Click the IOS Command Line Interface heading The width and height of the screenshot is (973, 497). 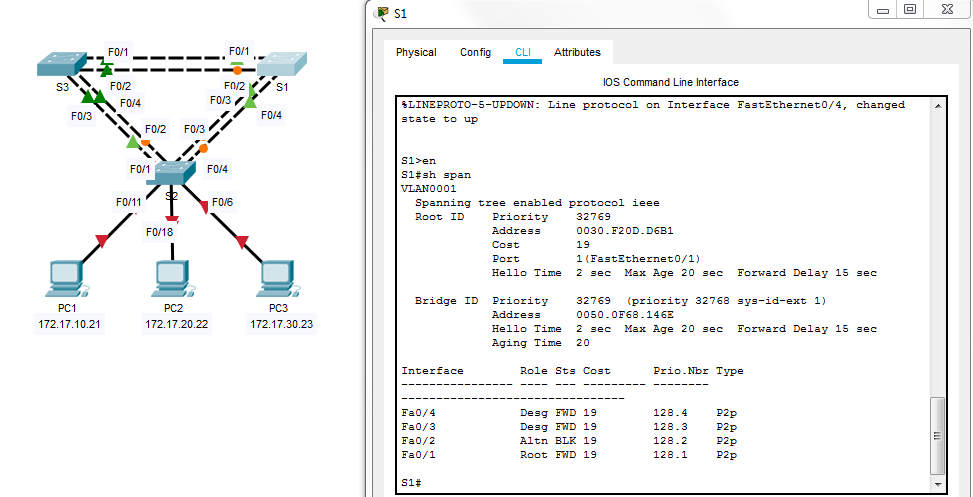click(671, 82)
